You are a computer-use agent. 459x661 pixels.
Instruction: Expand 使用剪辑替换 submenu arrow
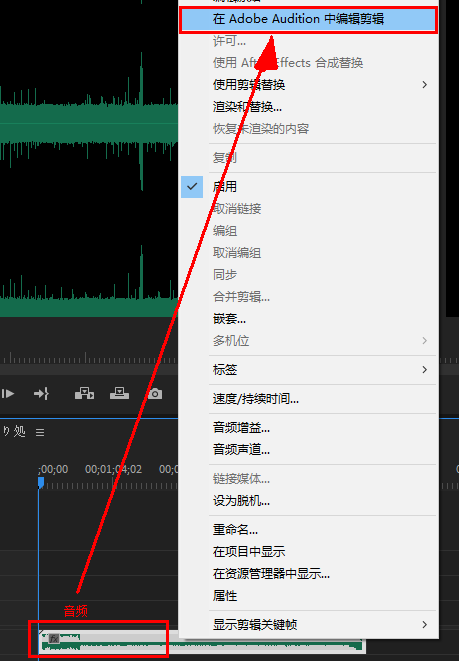pyautogui.click(x=424, y=85)
